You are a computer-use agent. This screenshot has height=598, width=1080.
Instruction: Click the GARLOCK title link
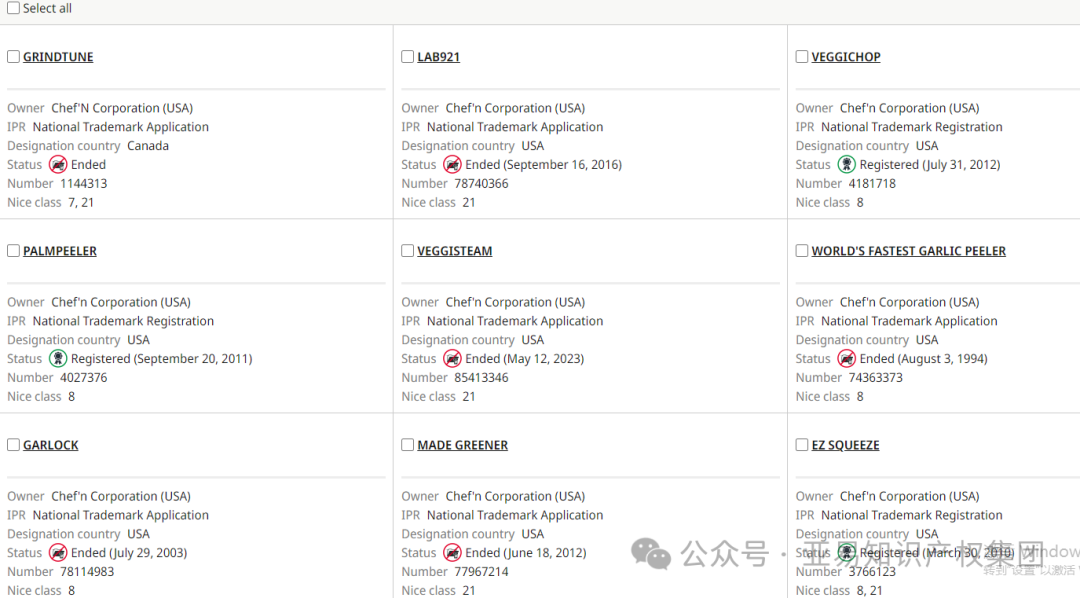click(x=50, y=446)
